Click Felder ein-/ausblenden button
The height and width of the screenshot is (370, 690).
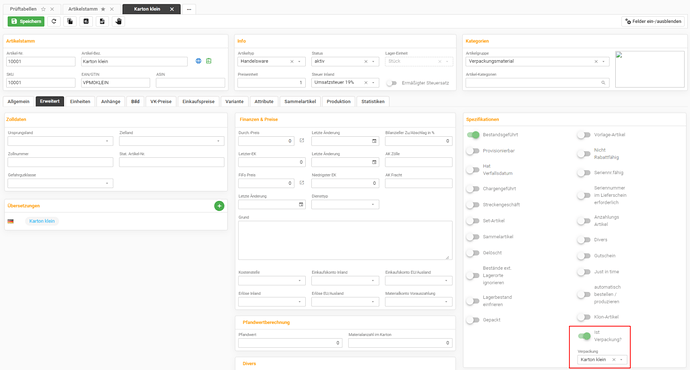[x=653, y=21]
